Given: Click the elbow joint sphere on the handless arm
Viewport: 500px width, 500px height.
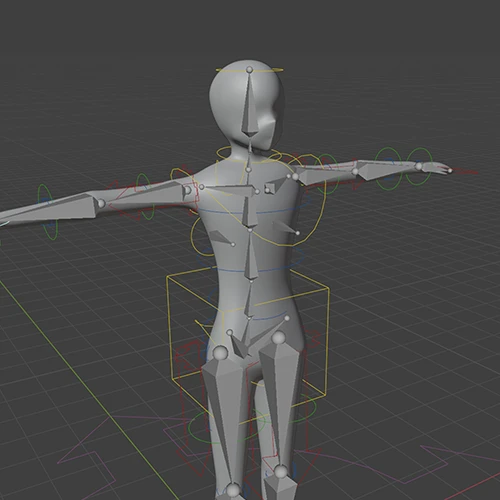Looking at the screenshot, I should pyautogui.click(x=102, y=203).
